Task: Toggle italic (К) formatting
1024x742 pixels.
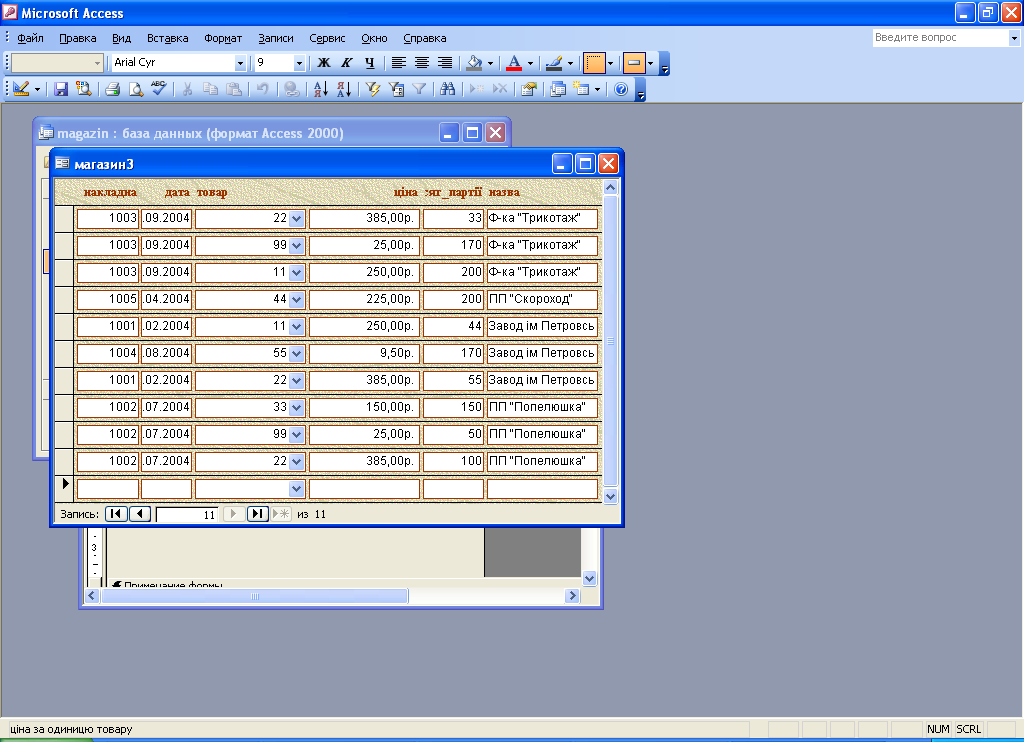Action: [x=347, y=63]
